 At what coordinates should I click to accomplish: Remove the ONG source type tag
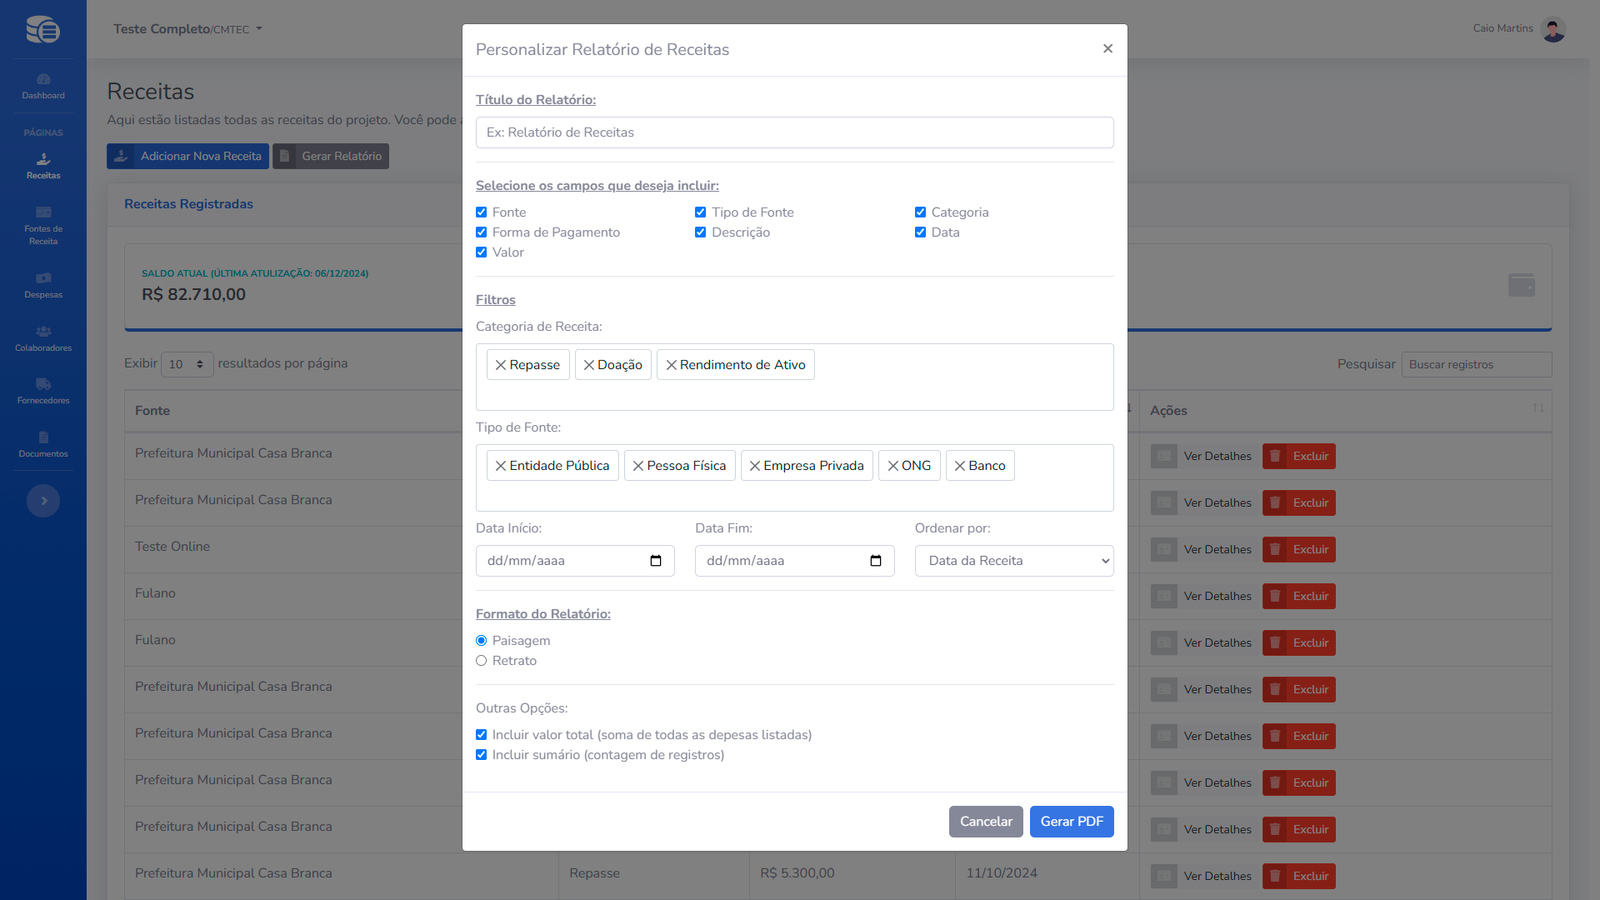[x=893, y=466]
